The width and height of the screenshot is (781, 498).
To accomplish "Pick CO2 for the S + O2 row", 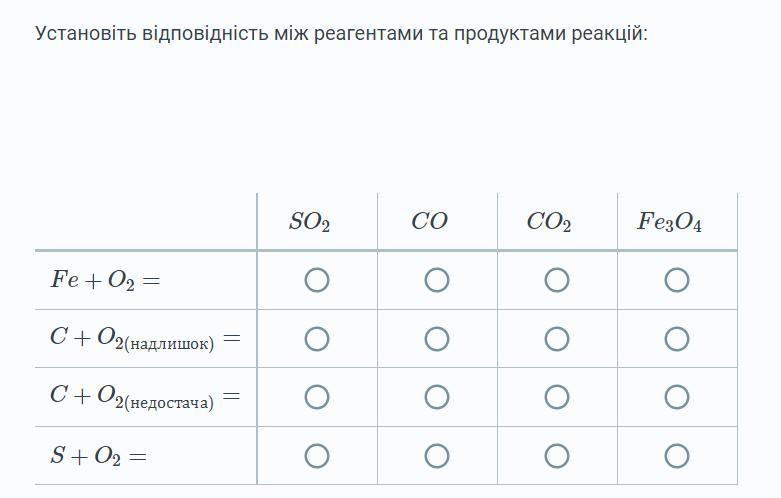I will 557,456.
